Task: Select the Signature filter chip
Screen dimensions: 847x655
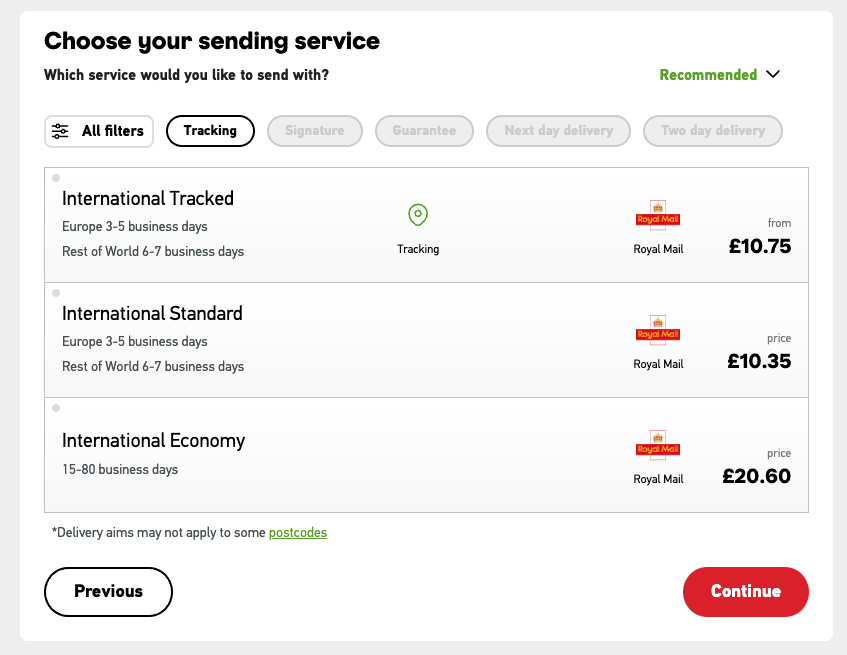Action: 314,131
